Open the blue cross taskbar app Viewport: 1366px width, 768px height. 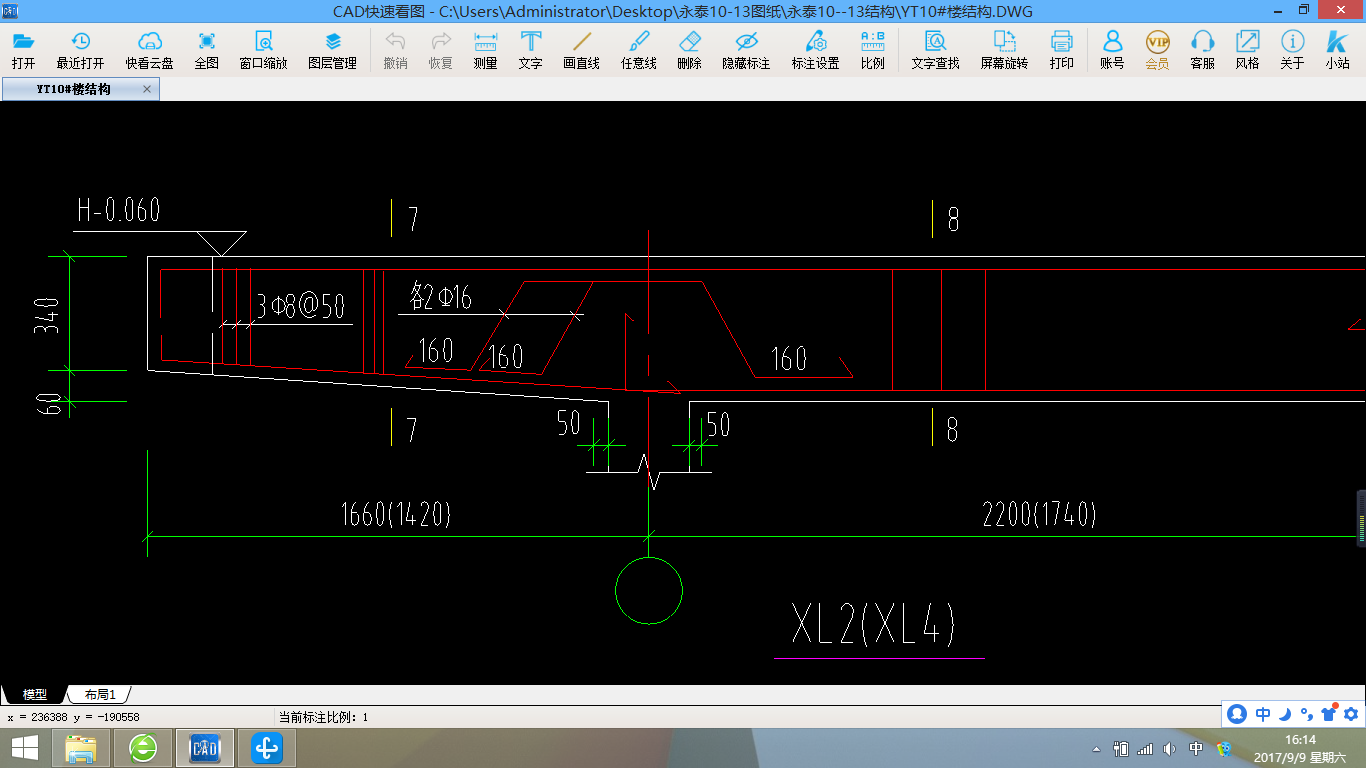pyautogui.click(x=267, y=748)
